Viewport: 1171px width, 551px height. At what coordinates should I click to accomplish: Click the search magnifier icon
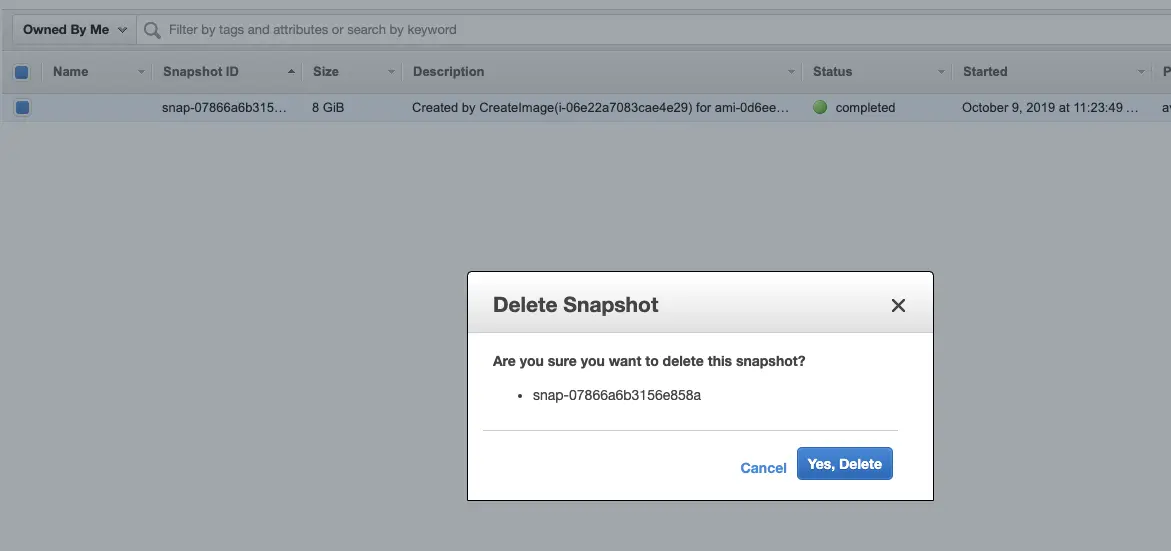coord(152,30)
